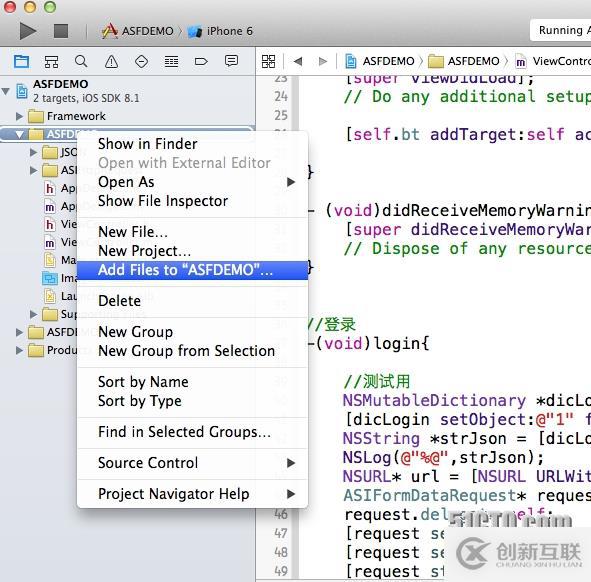Open the Source Control submenu

[x=192, y=463]
